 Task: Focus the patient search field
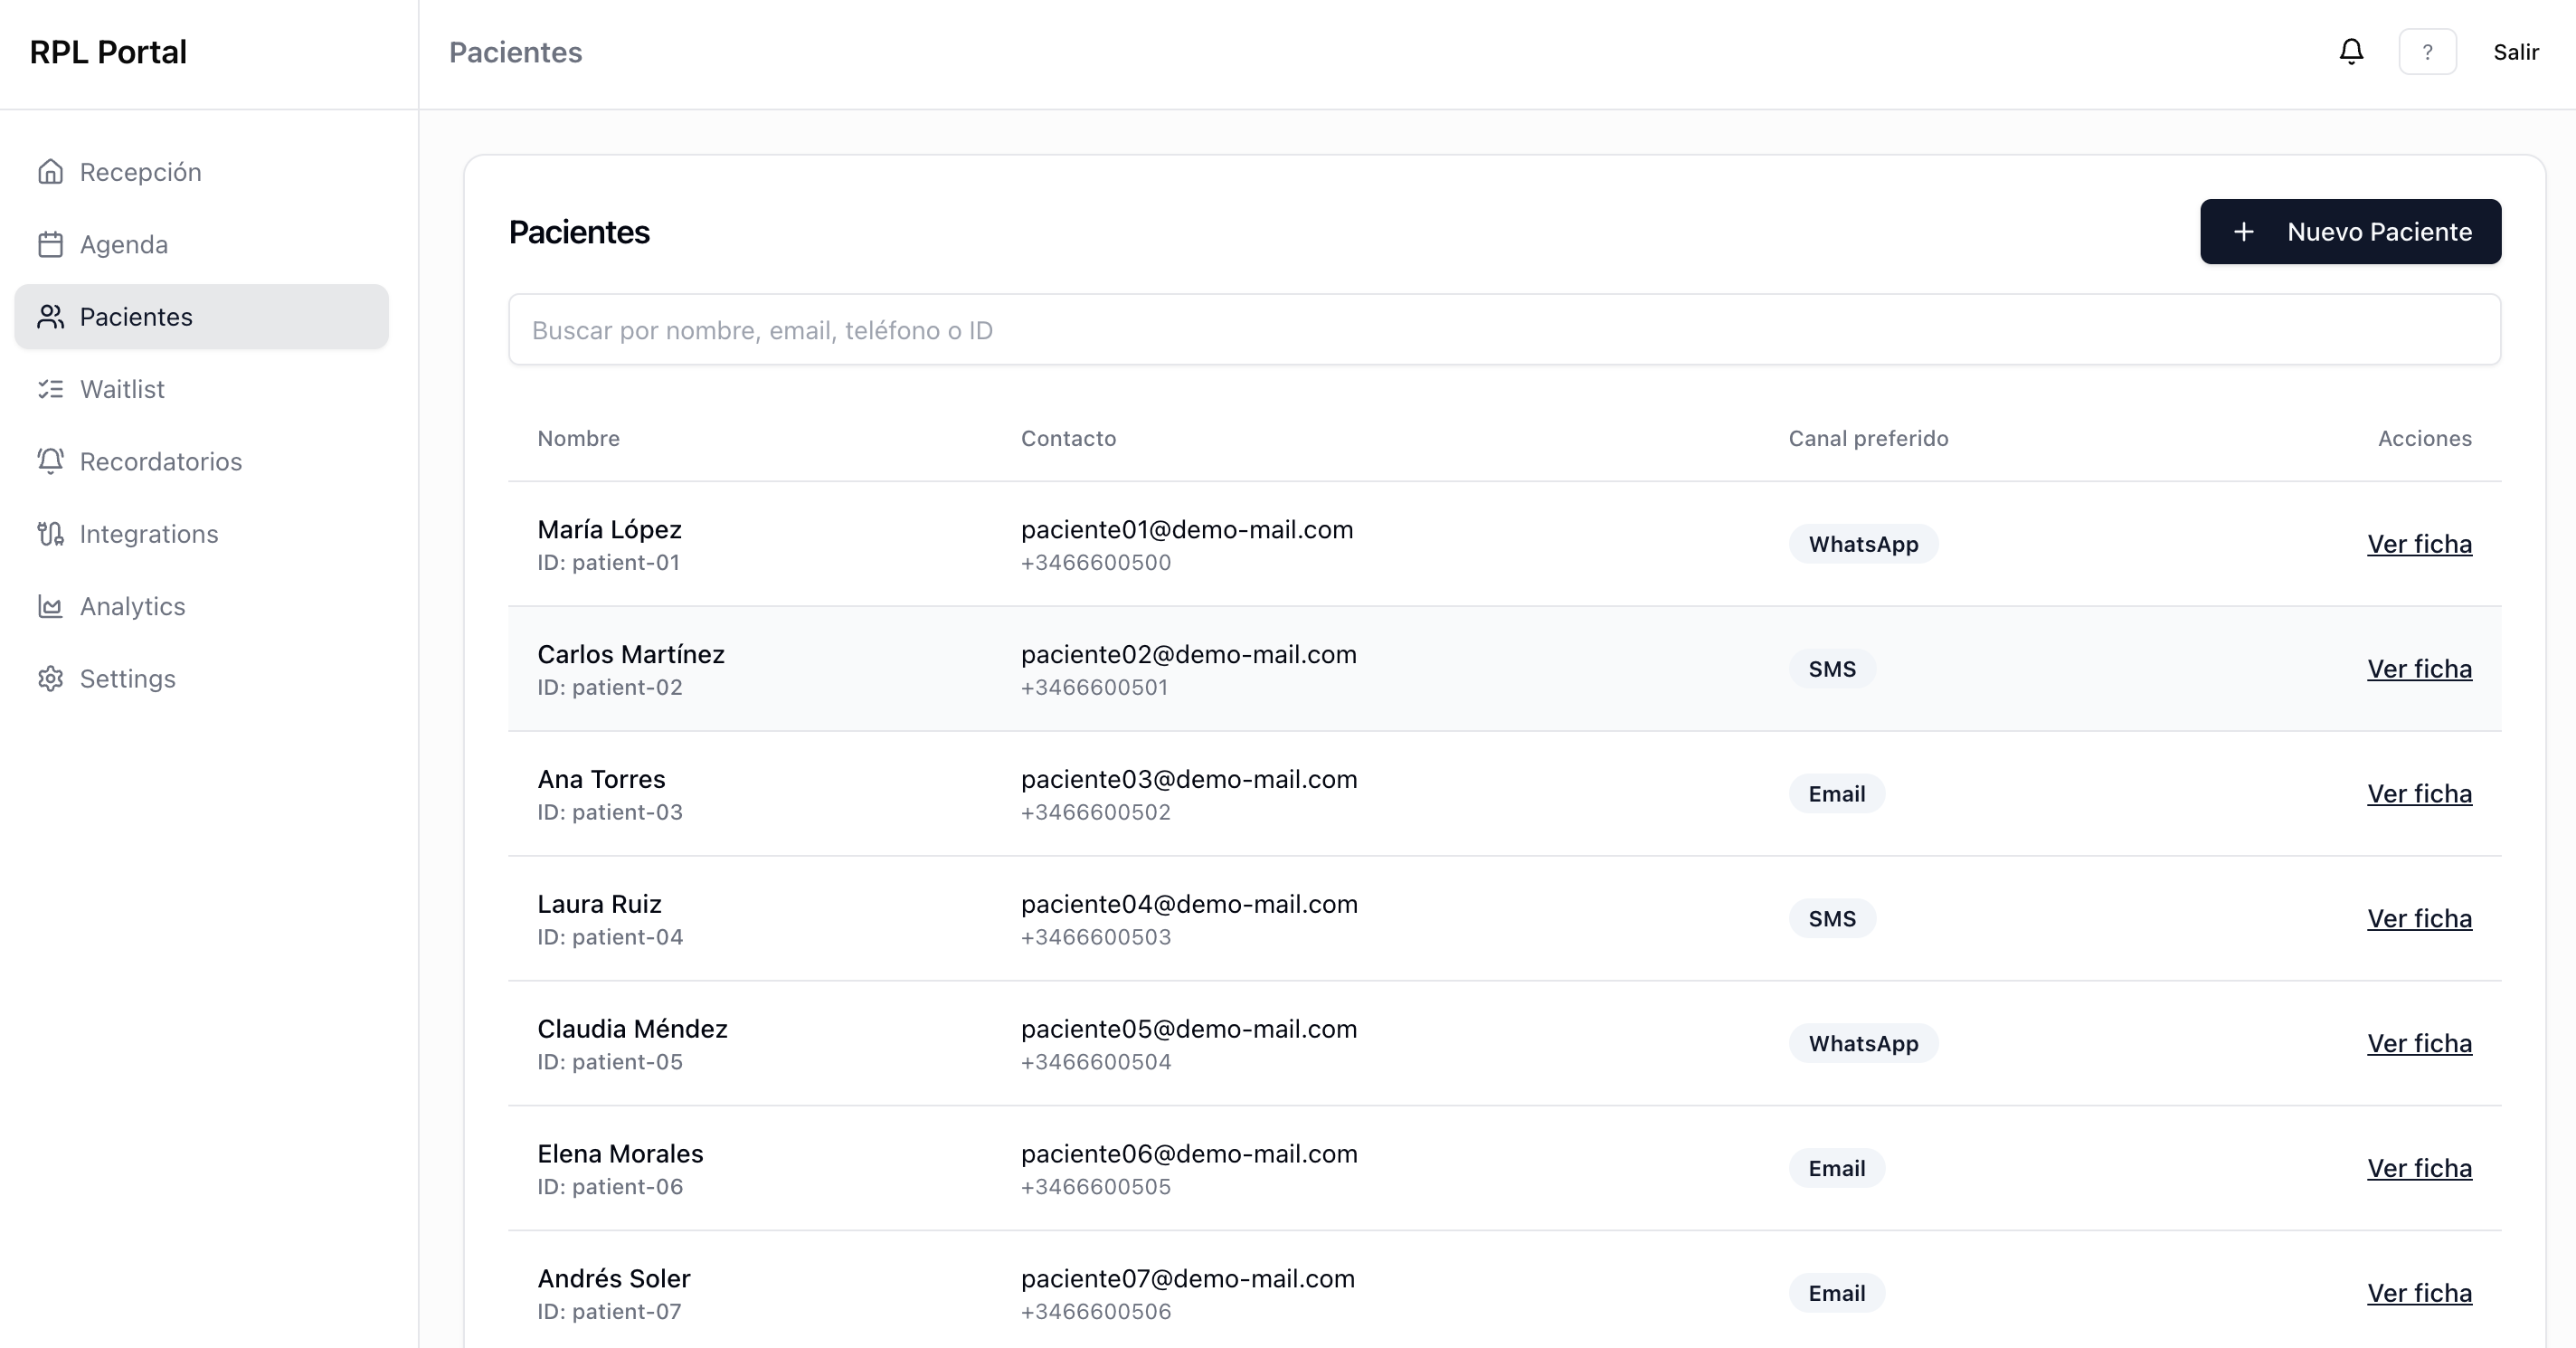1504,330
